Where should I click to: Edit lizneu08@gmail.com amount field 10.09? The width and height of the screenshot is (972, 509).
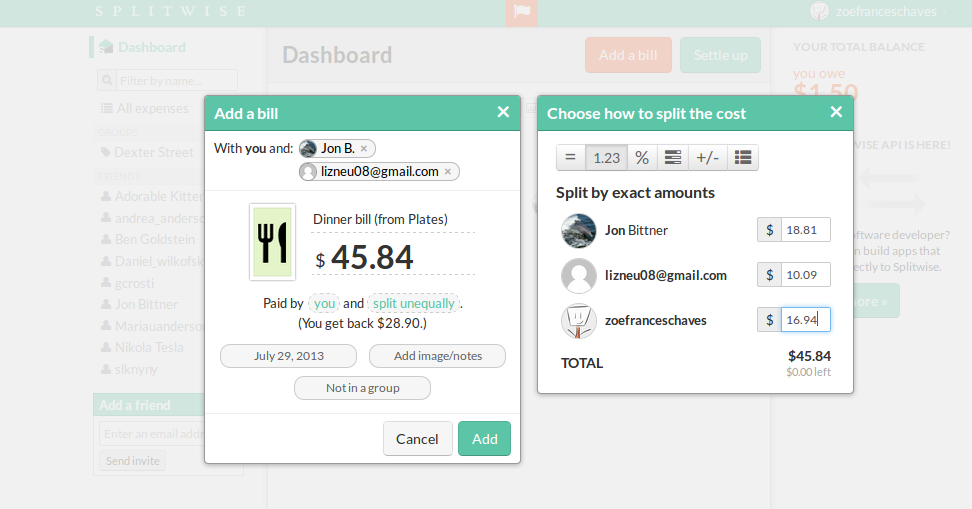[805, 275]
